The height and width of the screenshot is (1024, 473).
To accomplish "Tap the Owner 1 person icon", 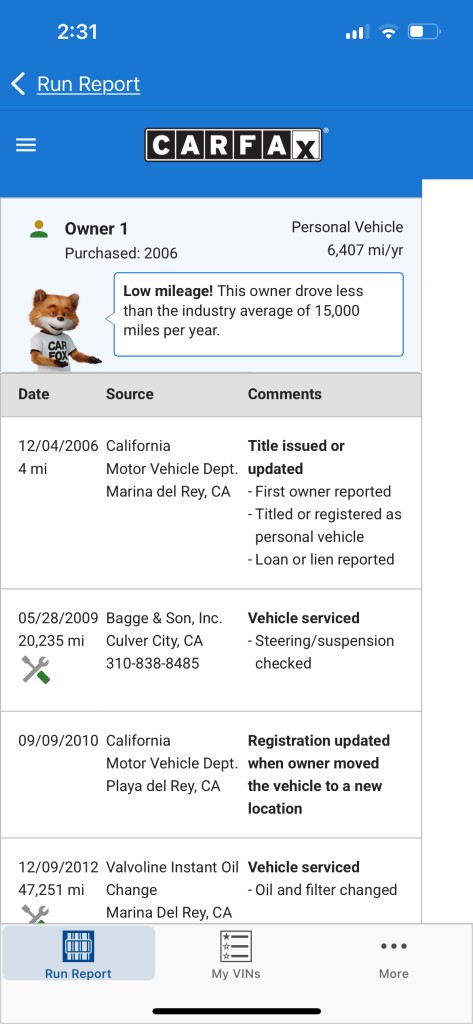I will (39, 229).
